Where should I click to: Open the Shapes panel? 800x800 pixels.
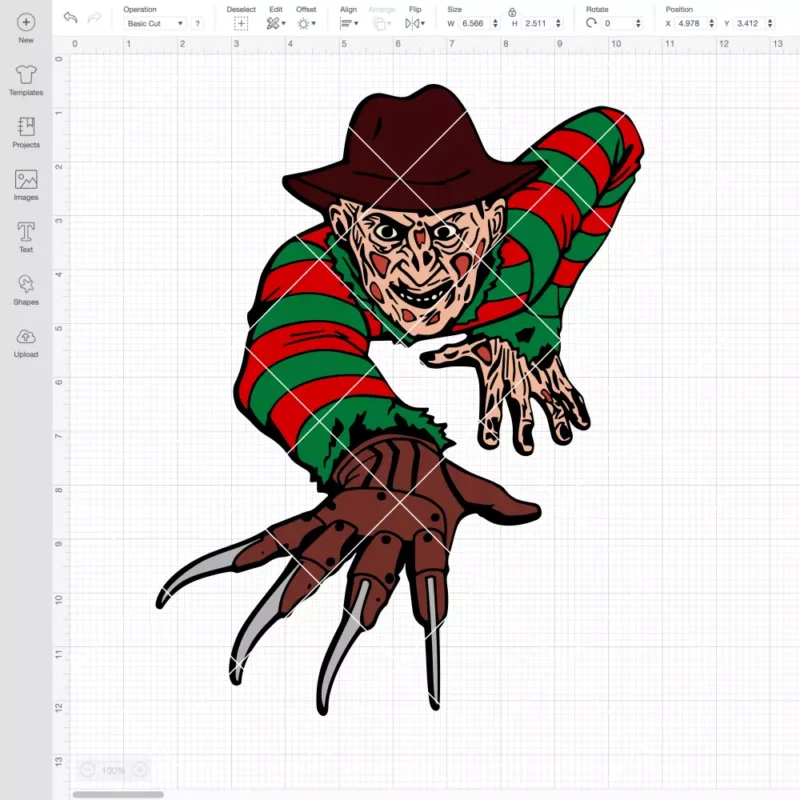pyautogui.click(x=26, y=290)
